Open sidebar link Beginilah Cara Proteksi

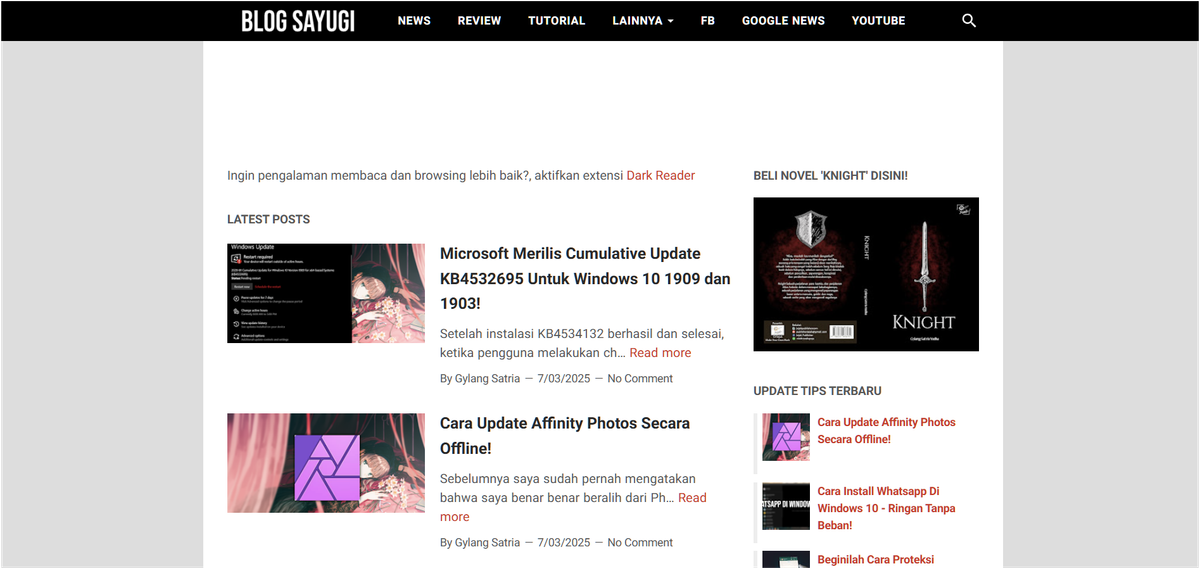tap(875, 560)
